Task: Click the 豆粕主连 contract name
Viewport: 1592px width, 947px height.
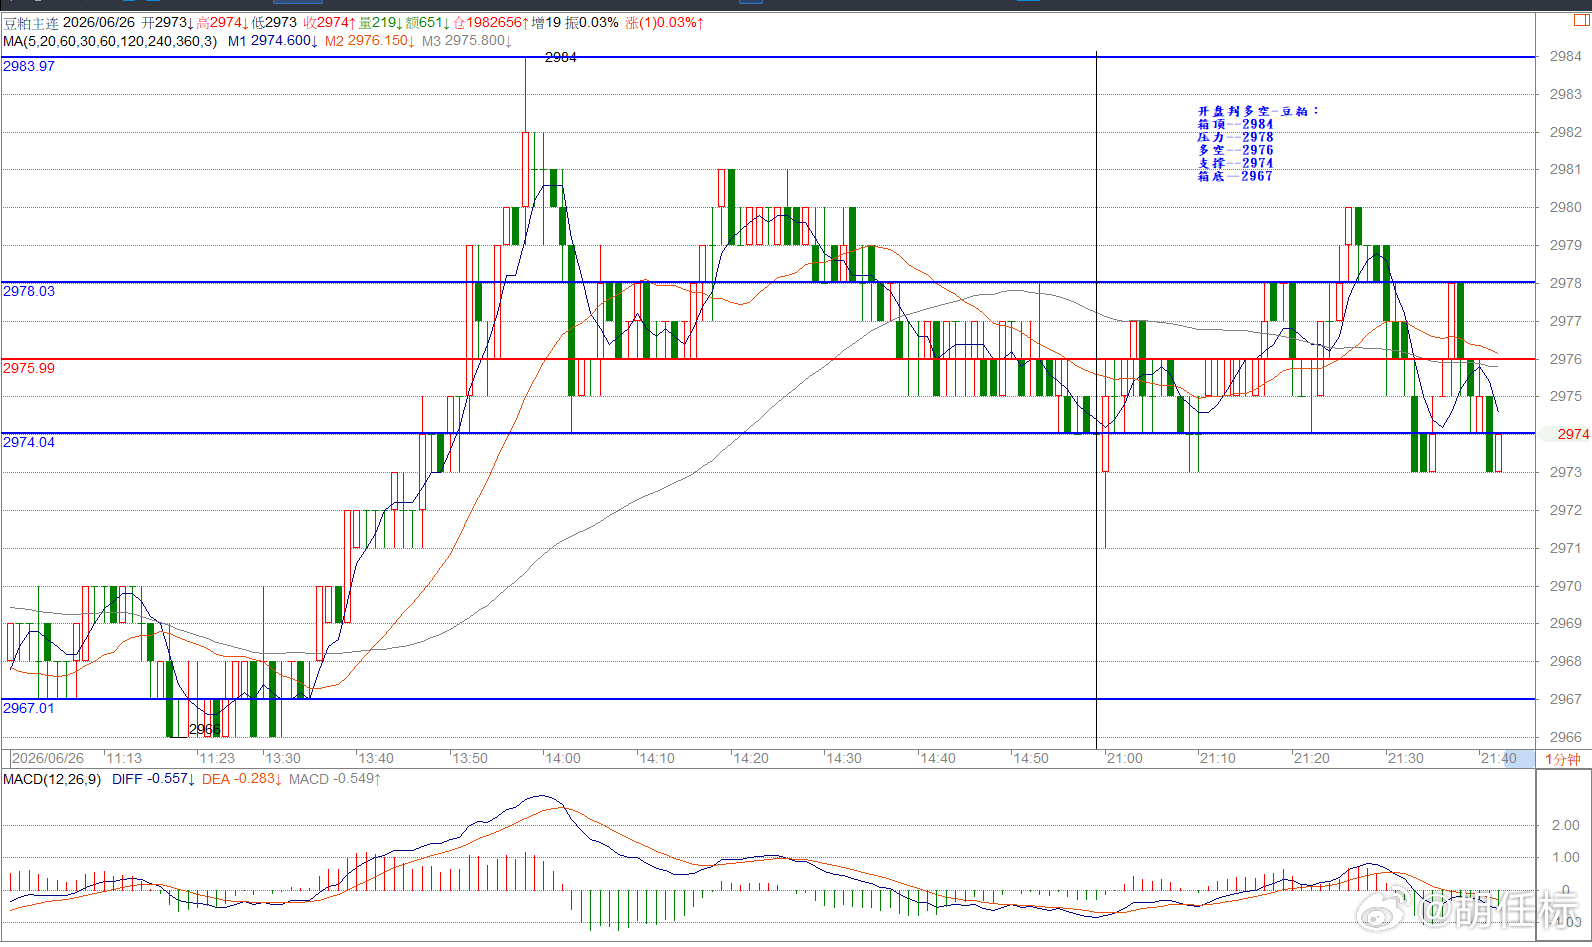Action: [31, 23]
